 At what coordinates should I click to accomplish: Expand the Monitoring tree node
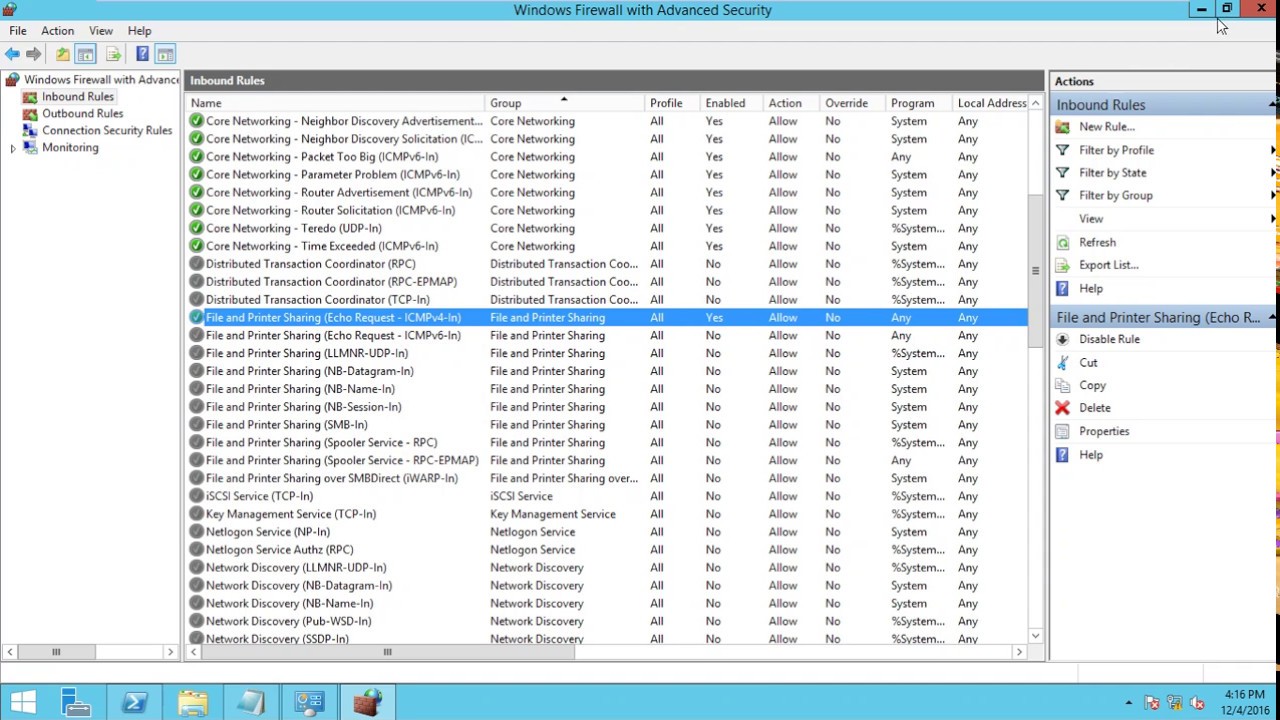click(12, 148)
